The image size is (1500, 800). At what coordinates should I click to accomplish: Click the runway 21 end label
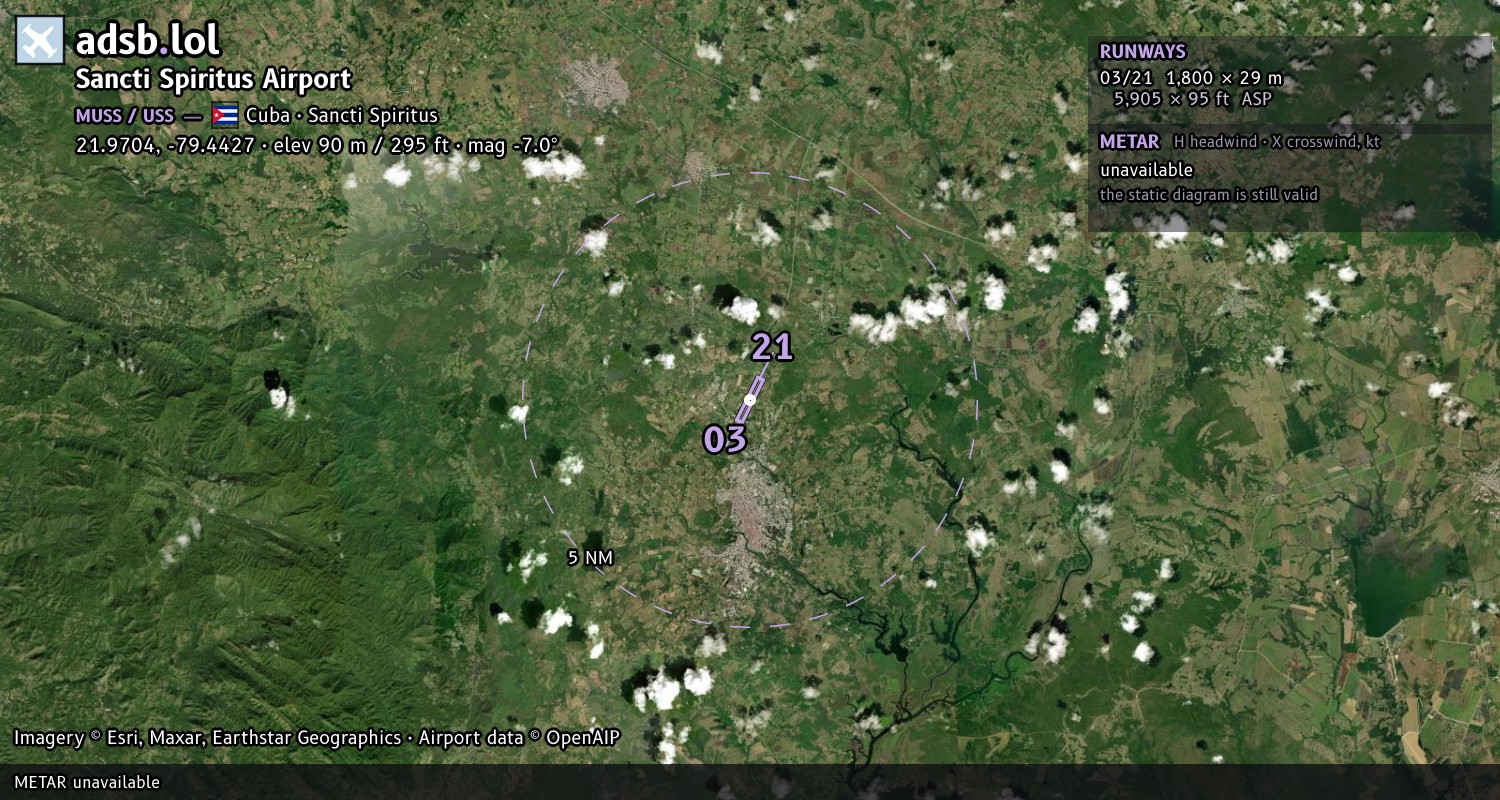coord(772,347)
